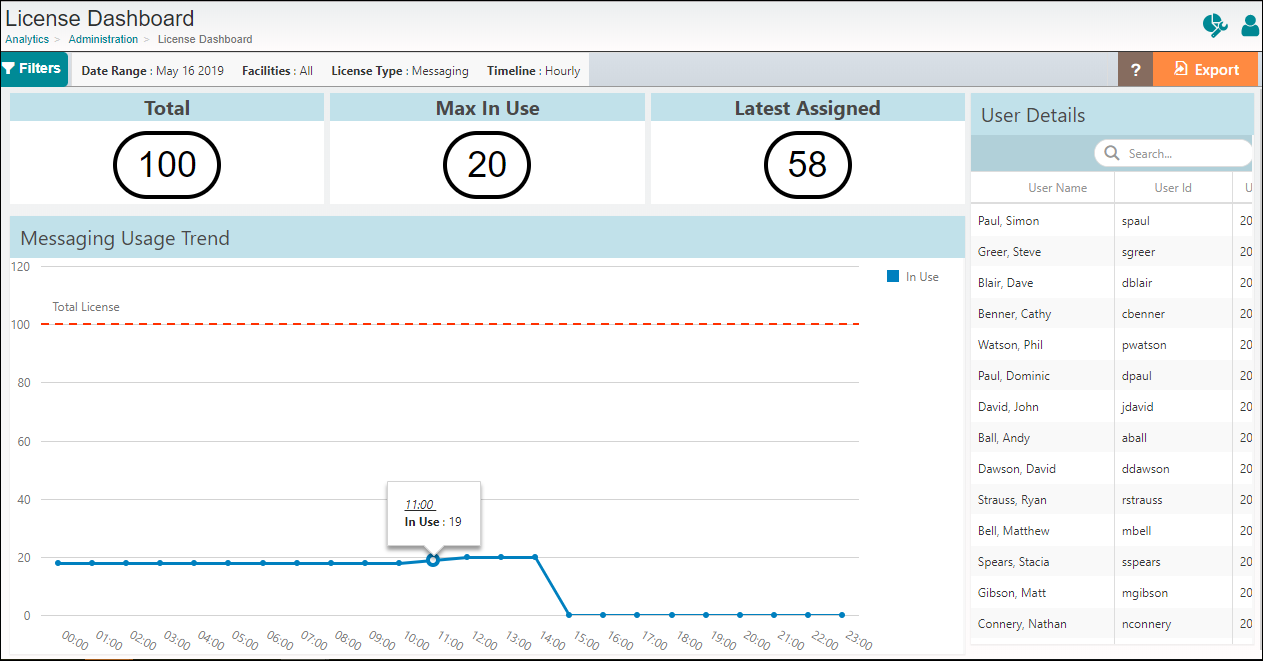Click the search magnifier in User Details
Image resolution: width=1263 pixels, height=661 pixels.
pyautogui.click(x=1111, y=153)
